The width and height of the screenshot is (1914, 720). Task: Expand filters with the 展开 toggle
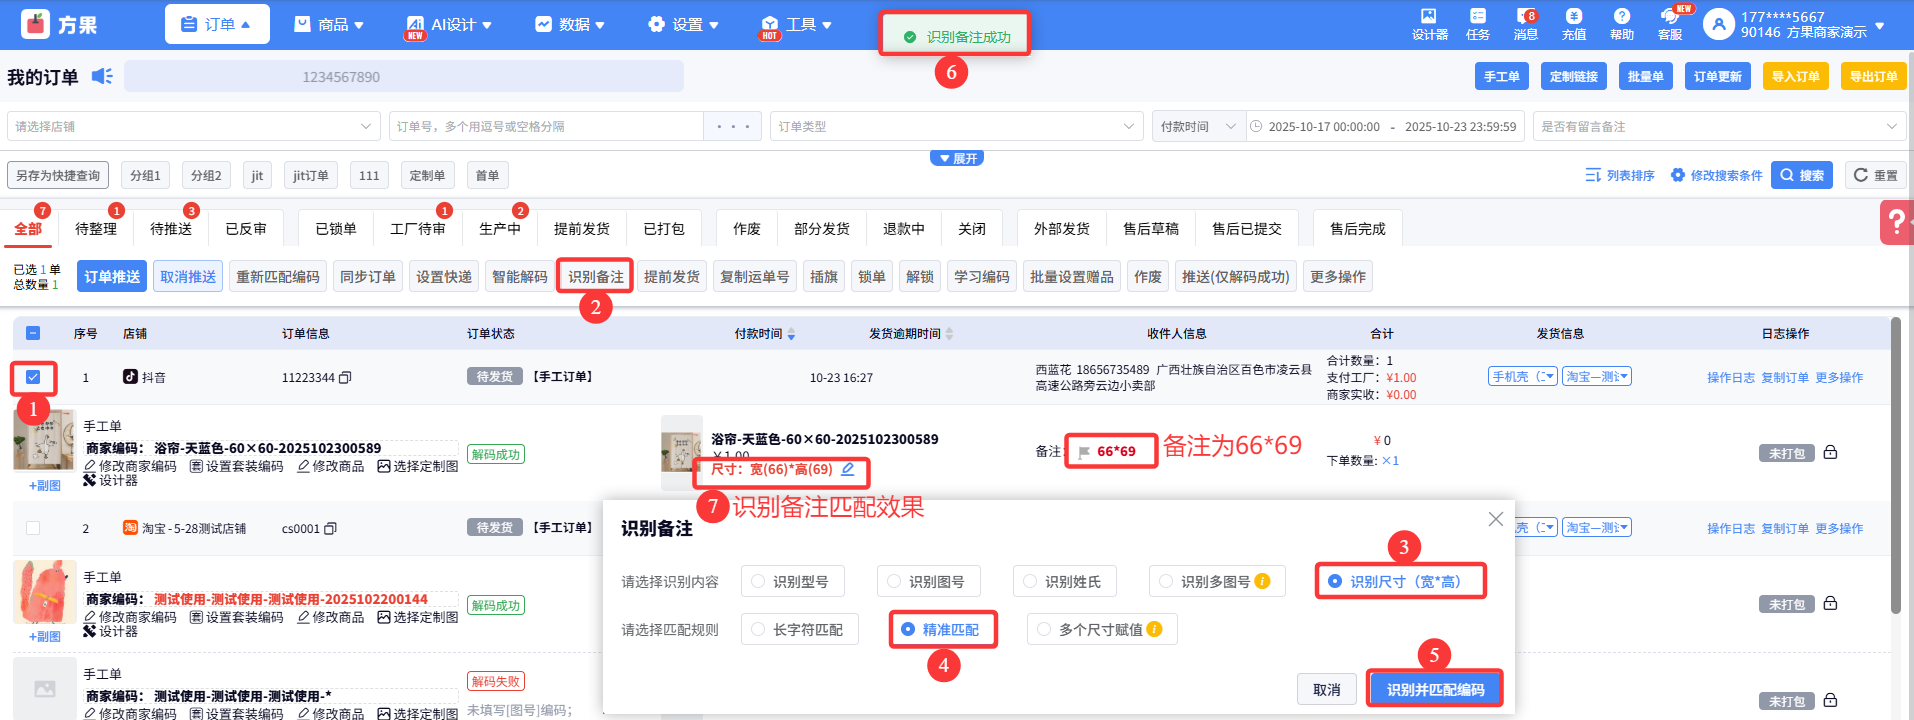(957, 158)
